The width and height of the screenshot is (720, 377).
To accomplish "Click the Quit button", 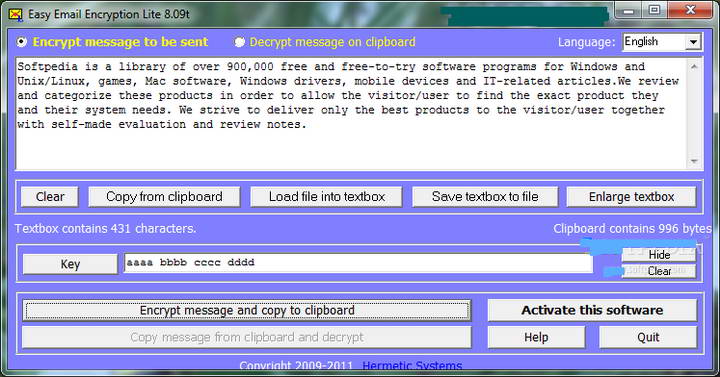I will [x=648, y=338].
